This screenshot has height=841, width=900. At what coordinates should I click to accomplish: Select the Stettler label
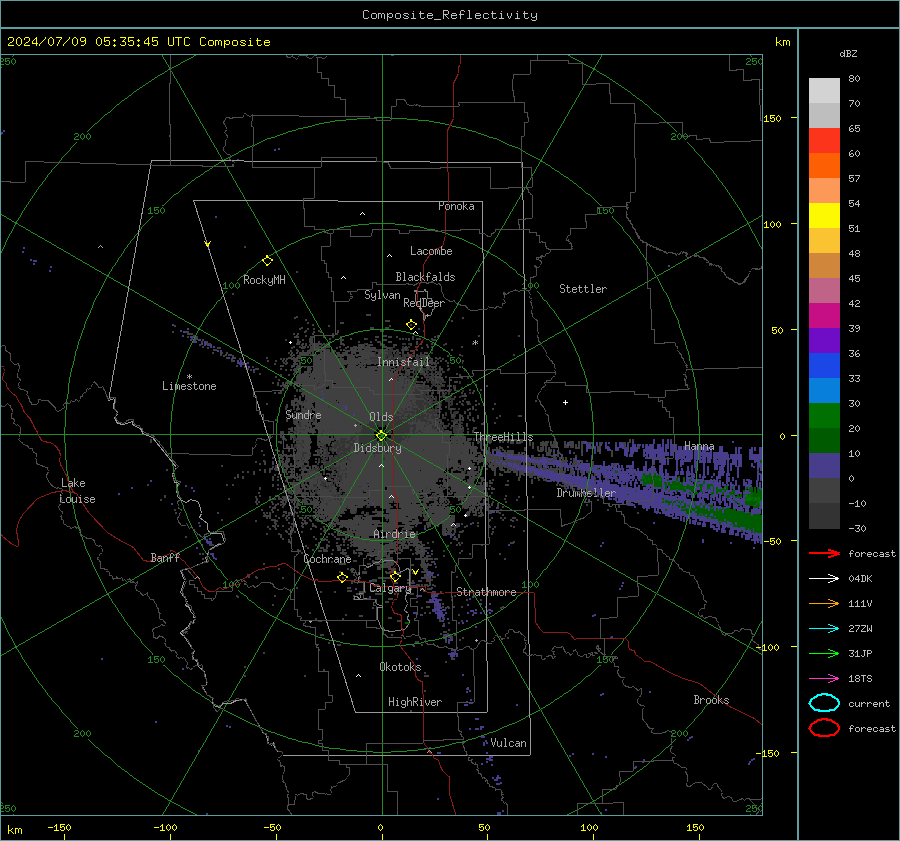pos(583,289)
